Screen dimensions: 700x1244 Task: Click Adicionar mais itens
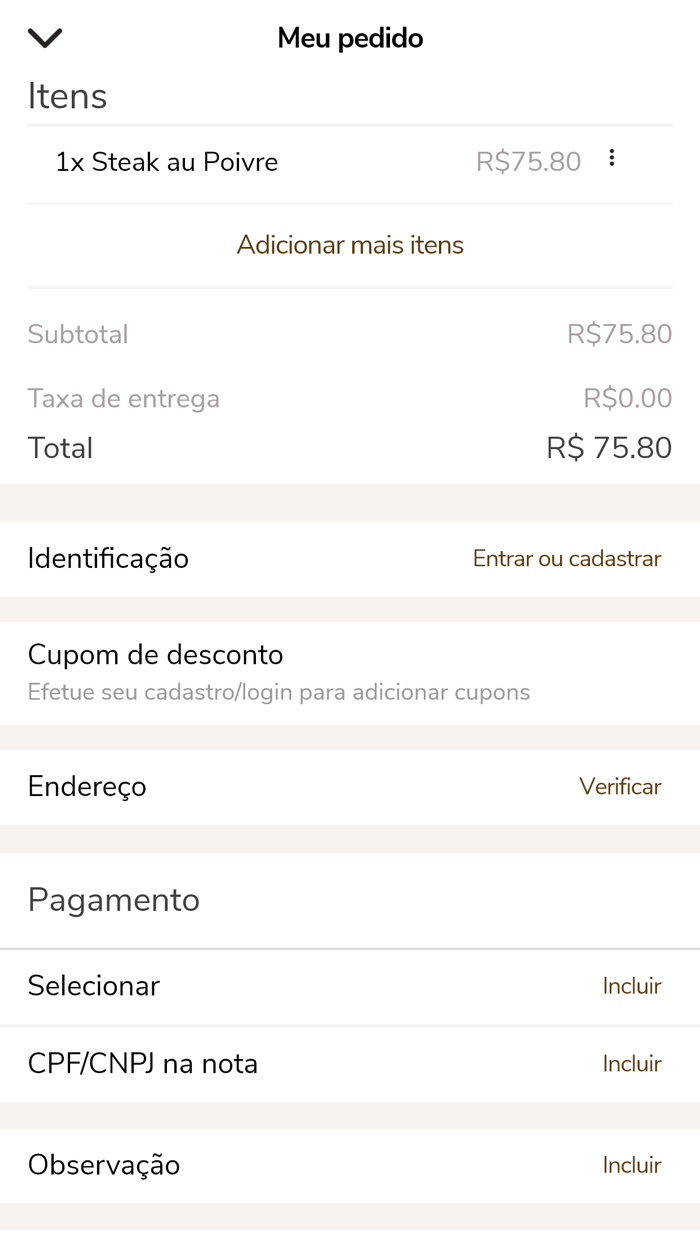click(350, 244)
